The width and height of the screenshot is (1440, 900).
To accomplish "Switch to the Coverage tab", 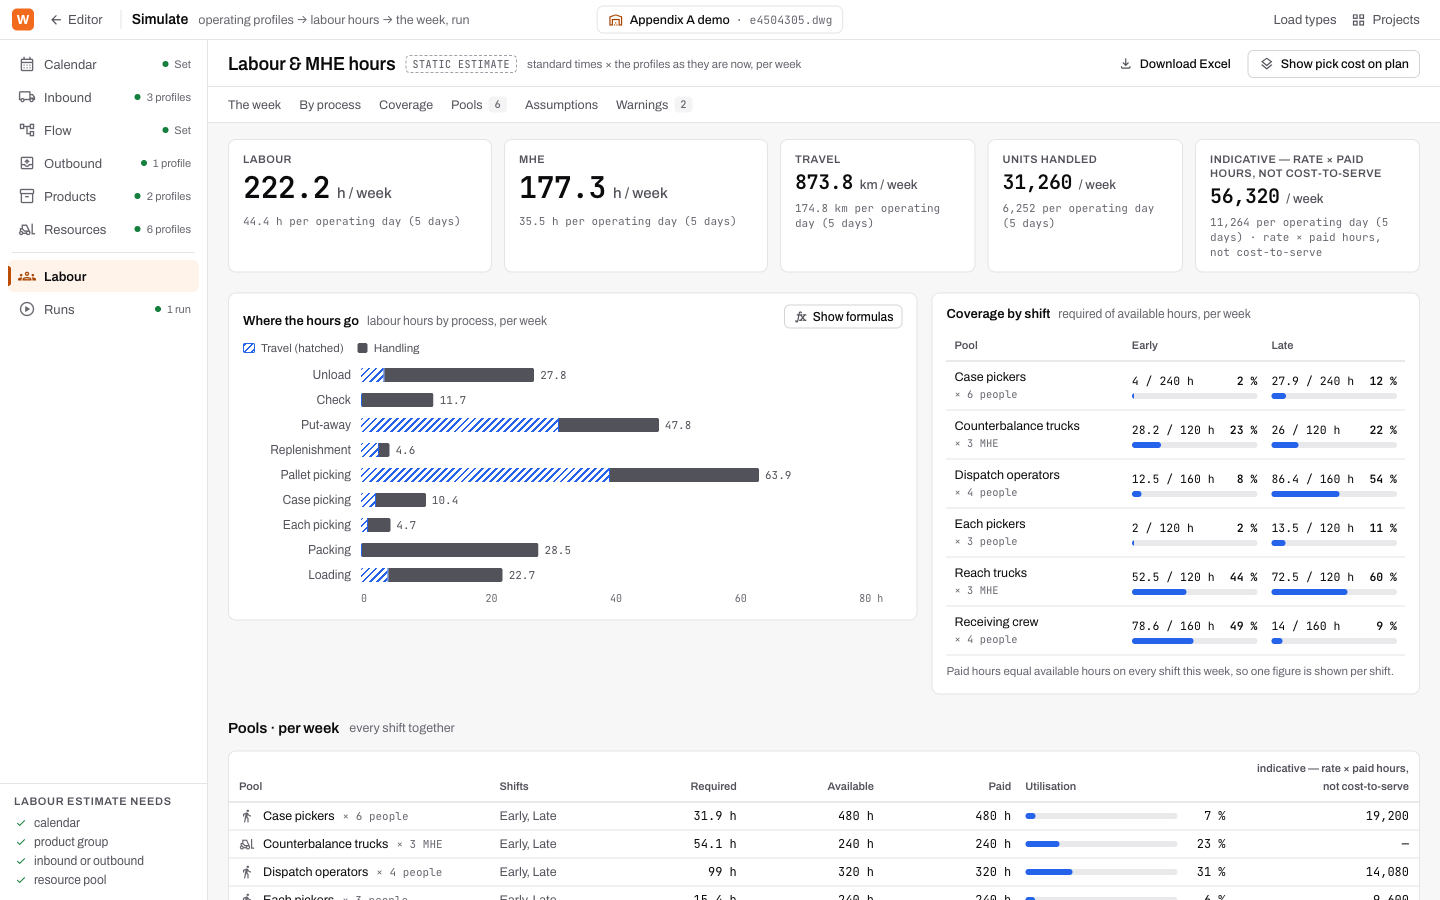I will (406, 105).
